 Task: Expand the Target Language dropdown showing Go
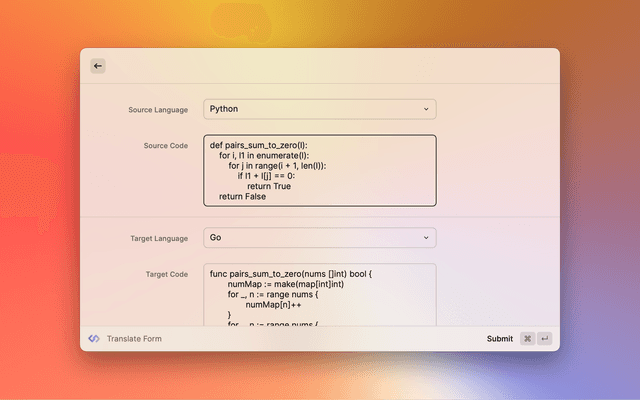coord(319,238)
